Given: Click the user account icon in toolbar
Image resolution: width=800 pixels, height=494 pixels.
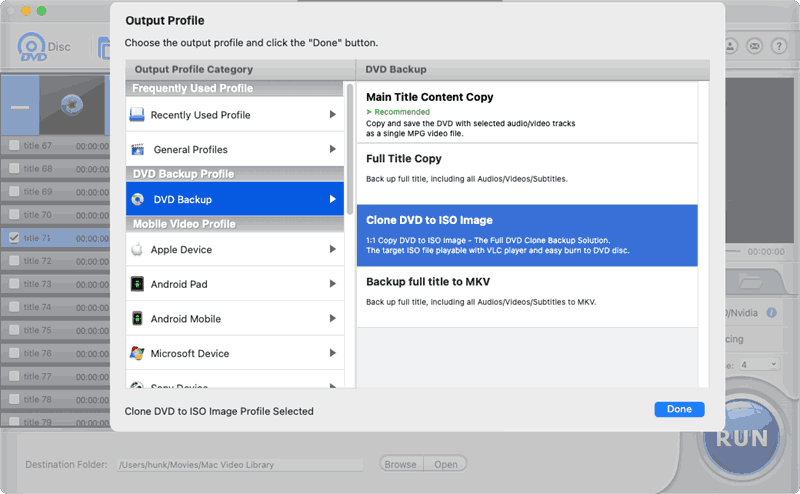Looking at the screenshot, I should pyautogui.click(x=730, y=46).
